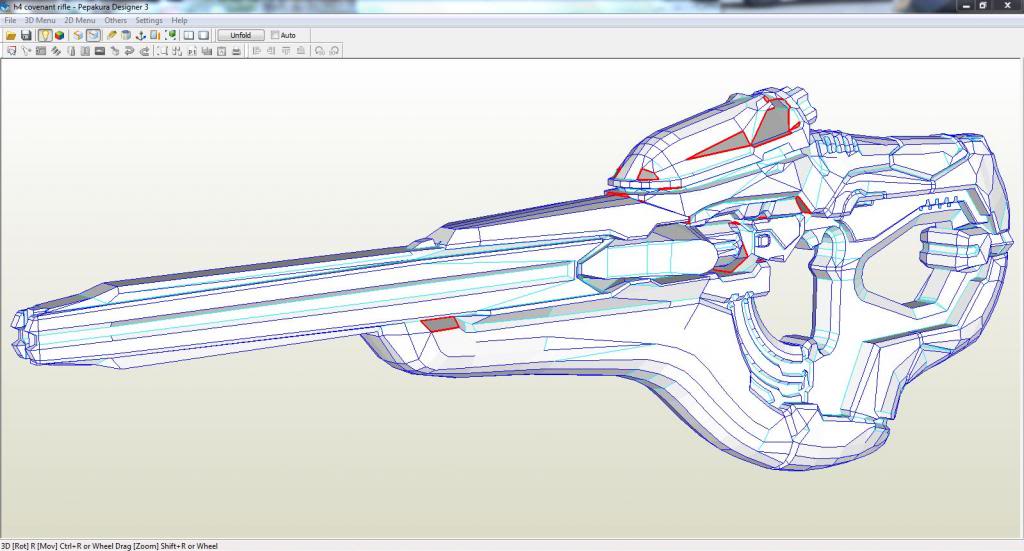1024x551 pixels.
Task: Select the rotate part tool with arrow
Action: pos(26,51)
